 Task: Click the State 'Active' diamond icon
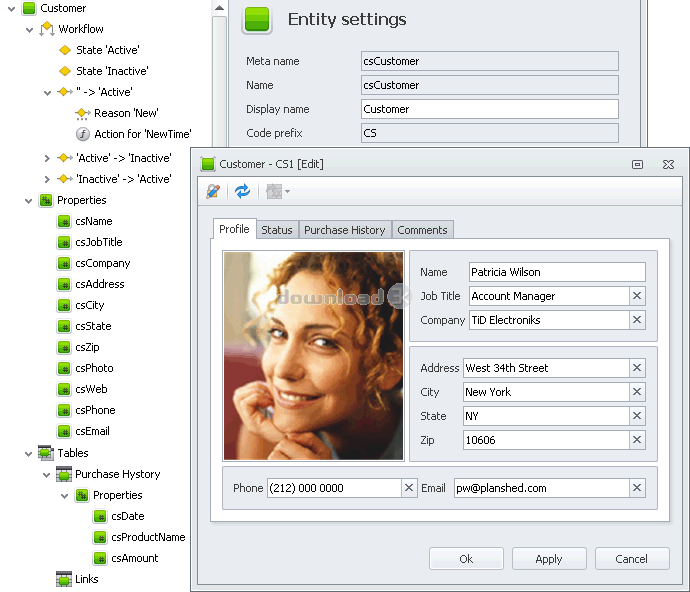pyautogui.click(x=65, y=50)
